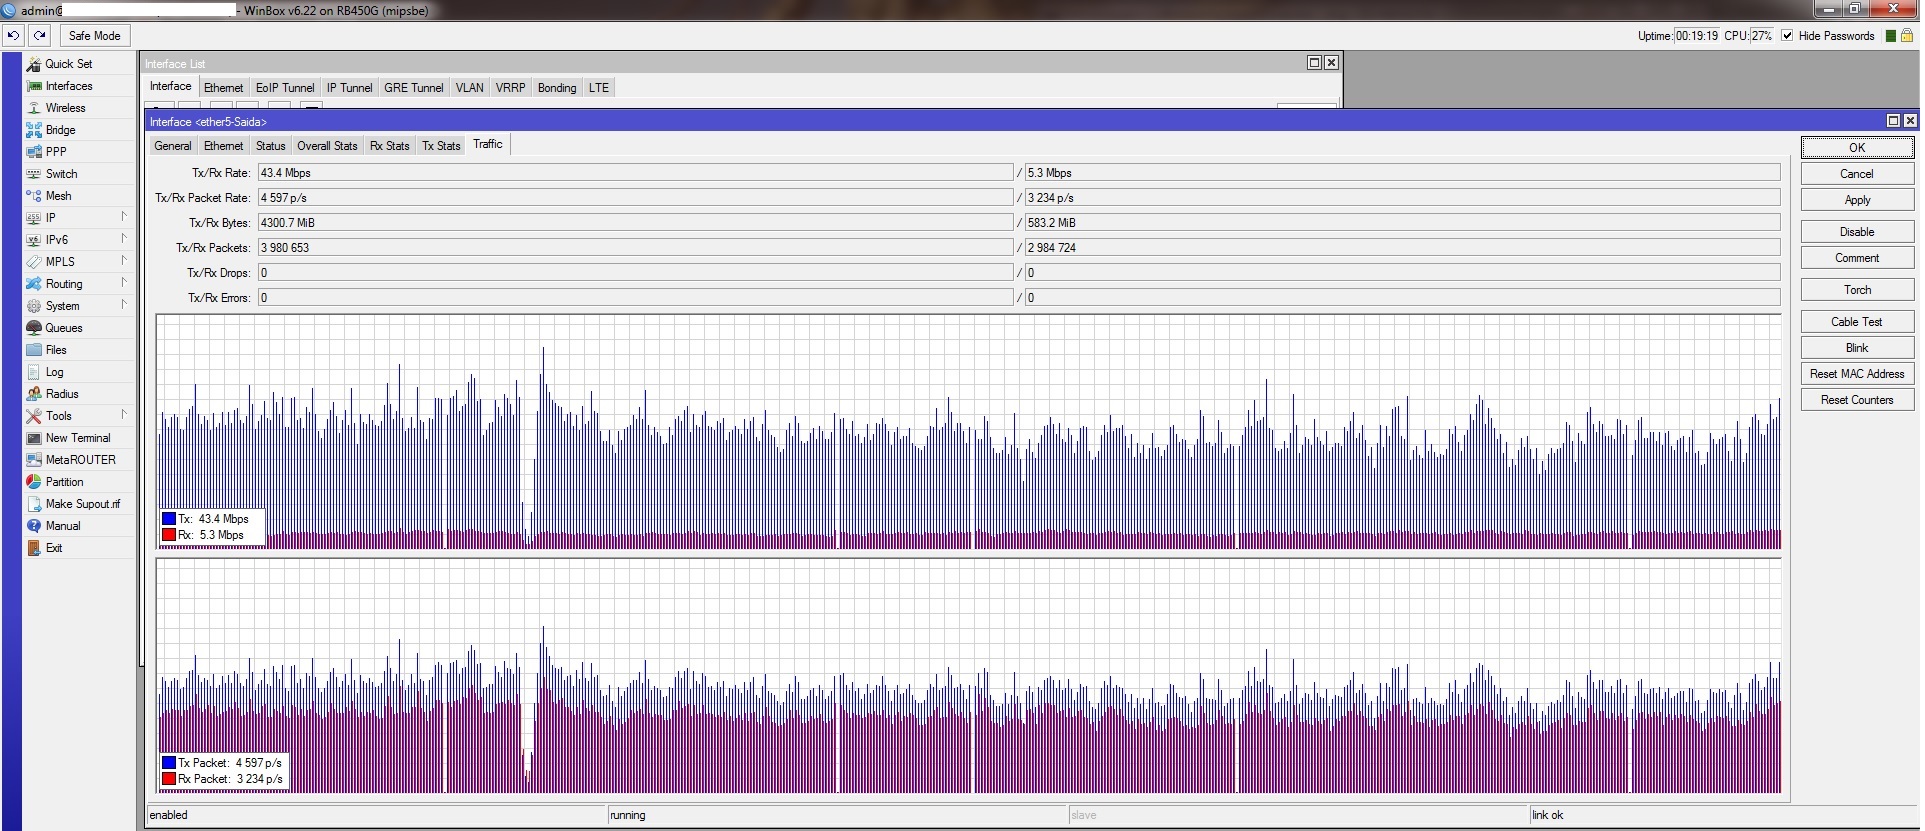Click the Tx/Rx Rate value field
The width and height of the screenshot is (1925, 831).
tap(635, 173)
